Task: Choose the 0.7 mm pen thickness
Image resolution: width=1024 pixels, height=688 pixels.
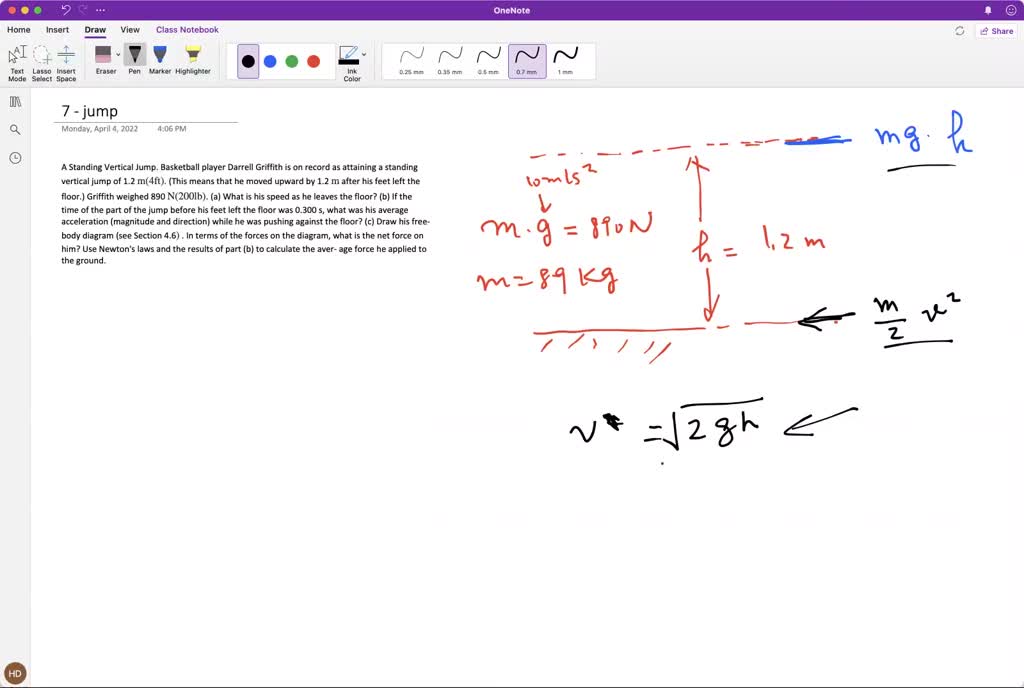Action: pyautogui.click(x=527, y=61)
